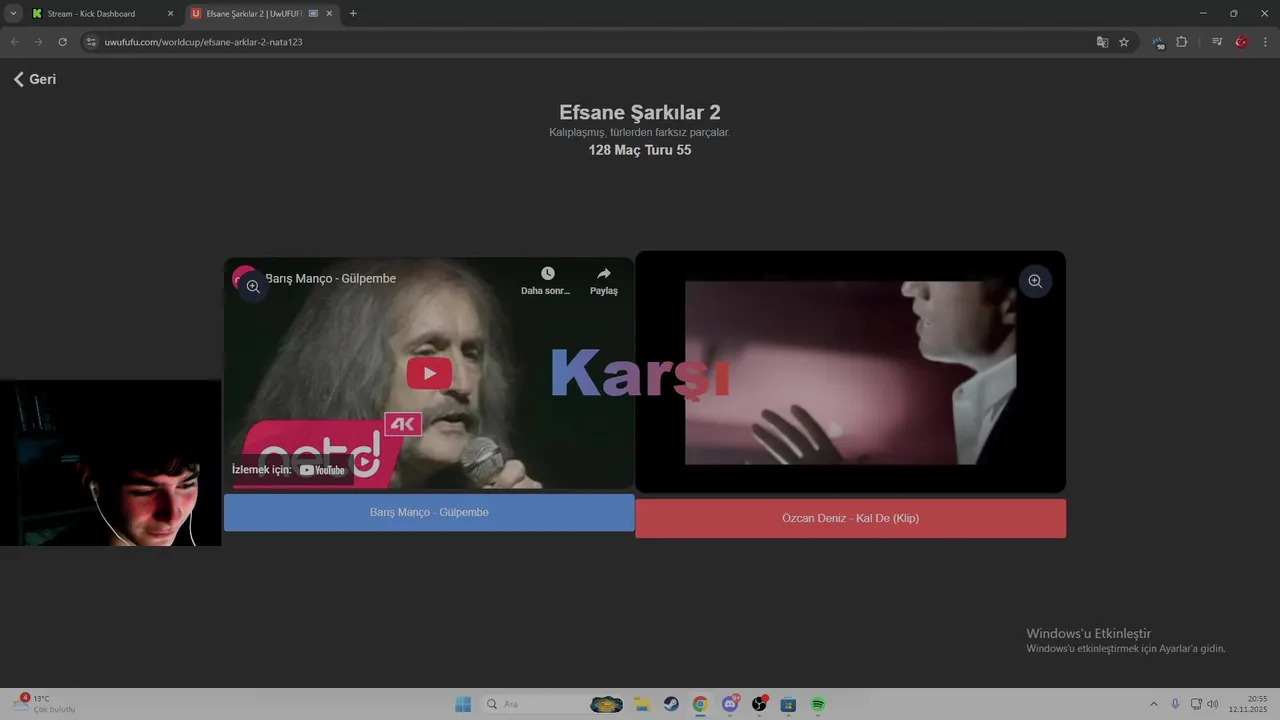The width and height of the screenshot is (1280, 720).
Task: Open the weather widget showing 13°C
Action: (x=45, y=704)
